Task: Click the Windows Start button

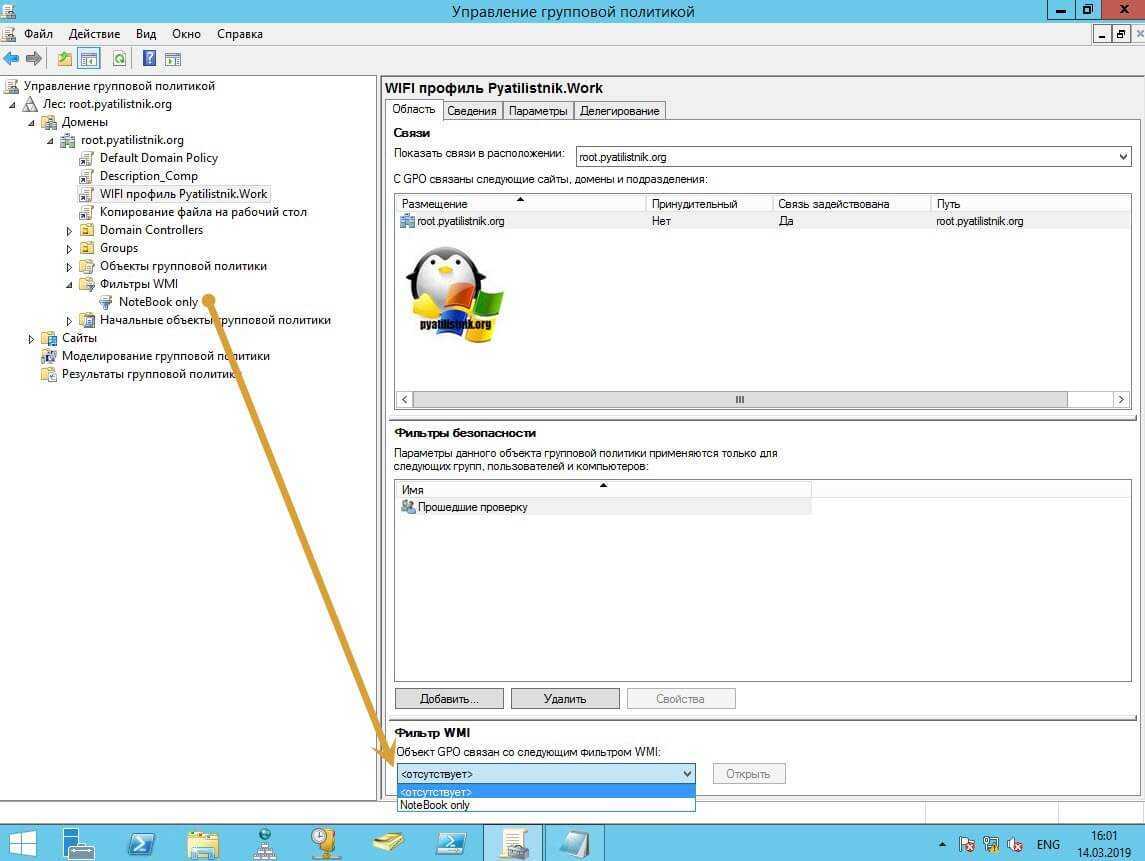Action: 22,843
